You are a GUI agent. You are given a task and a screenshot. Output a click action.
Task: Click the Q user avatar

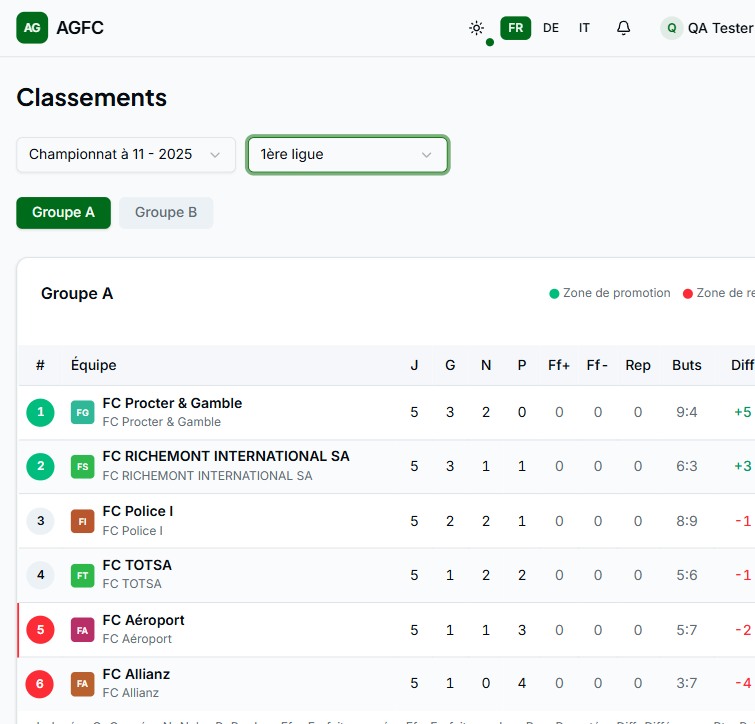671,28
